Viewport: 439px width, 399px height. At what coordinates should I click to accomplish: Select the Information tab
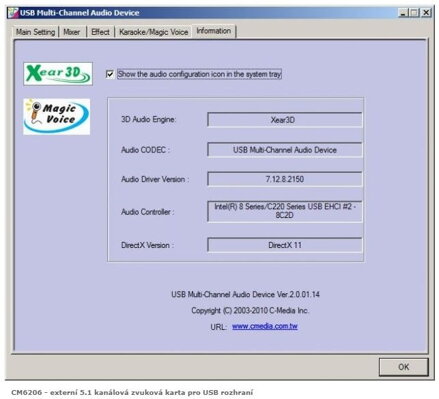coord(214,31)
